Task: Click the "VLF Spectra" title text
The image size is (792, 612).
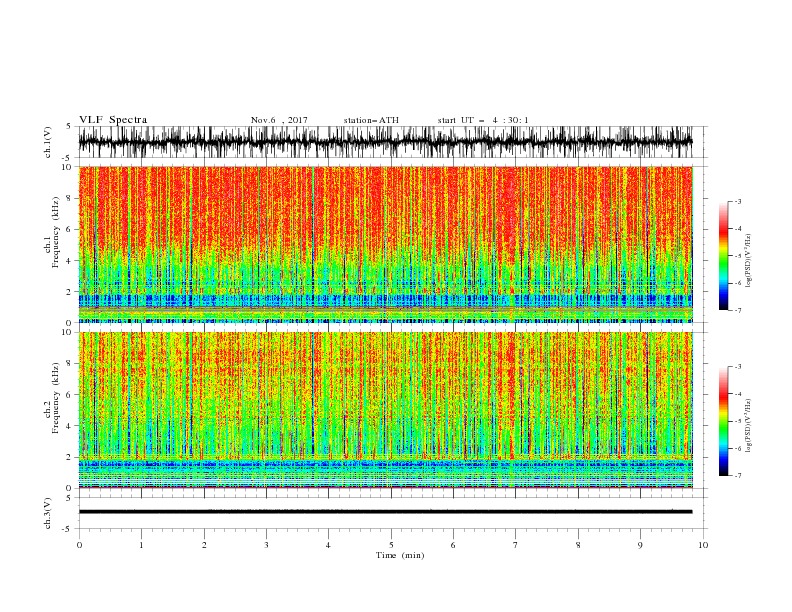Action: 113,120
